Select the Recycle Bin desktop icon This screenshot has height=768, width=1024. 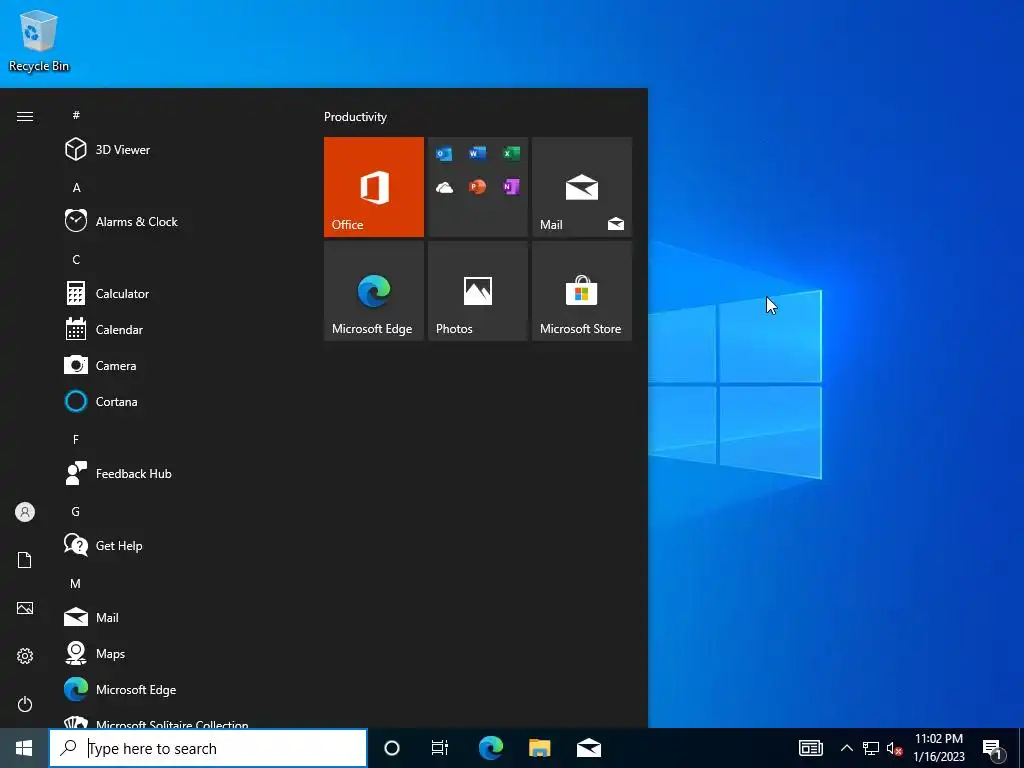(x=39, y=40)
